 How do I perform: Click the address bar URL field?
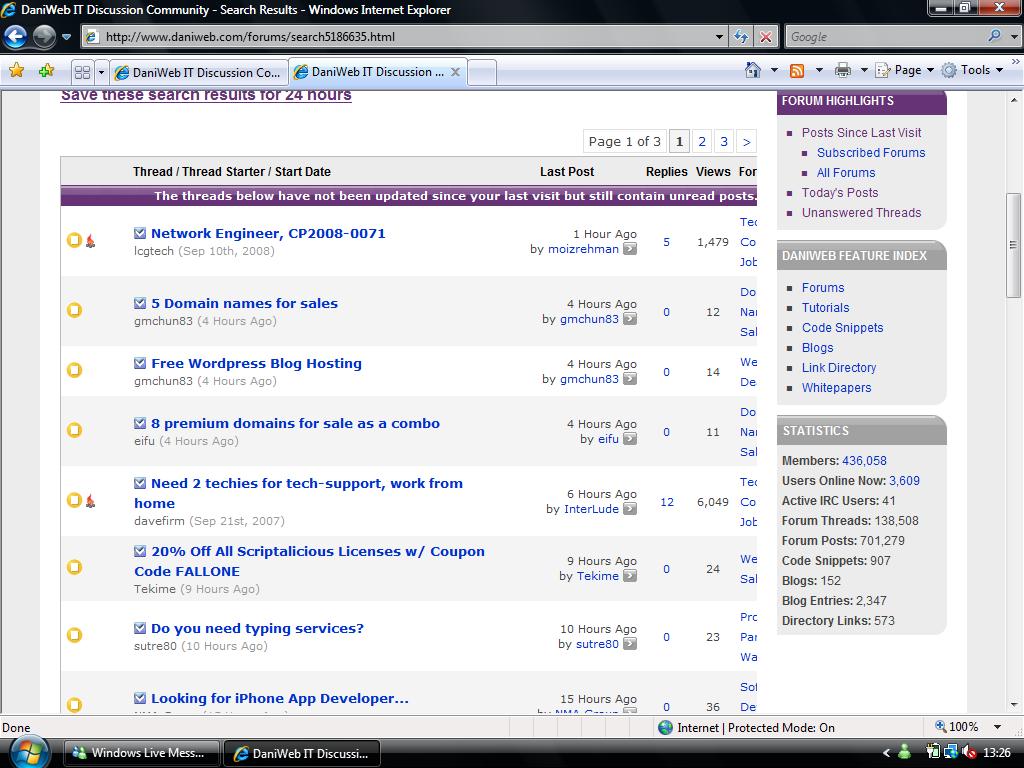[x=405, y=37]
